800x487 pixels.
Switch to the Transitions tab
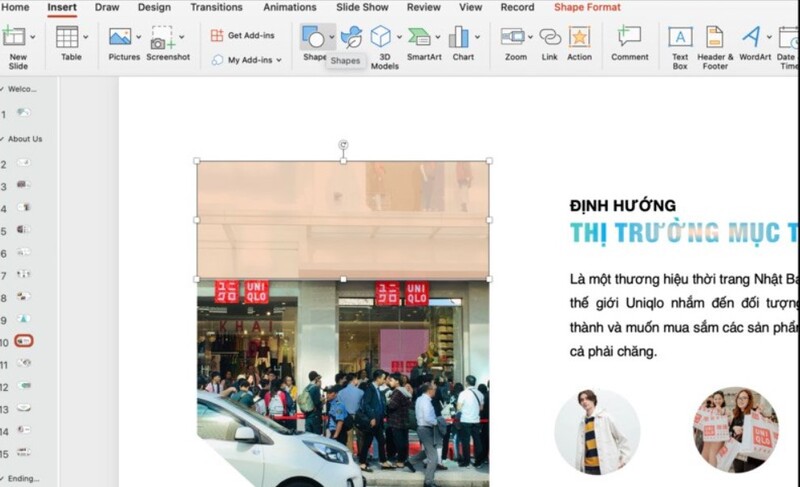click(216, 7)
